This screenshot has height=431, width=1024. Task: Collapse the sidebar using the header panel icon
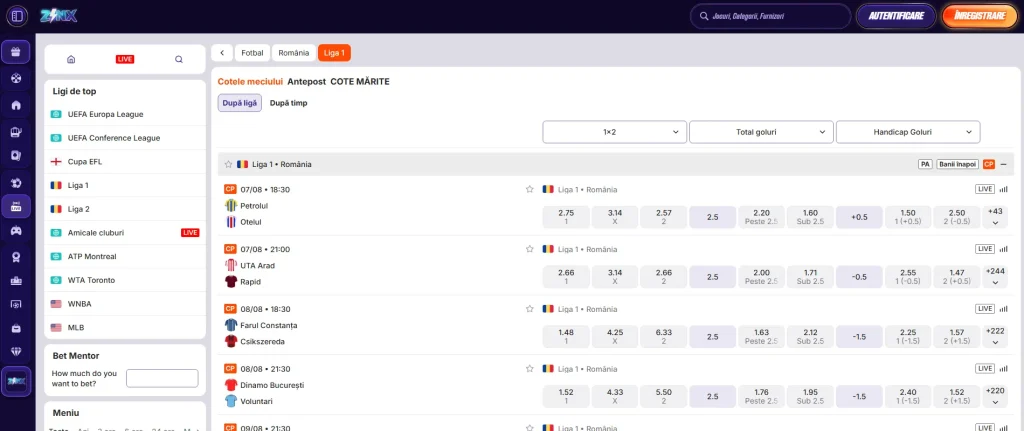[16, 16]
